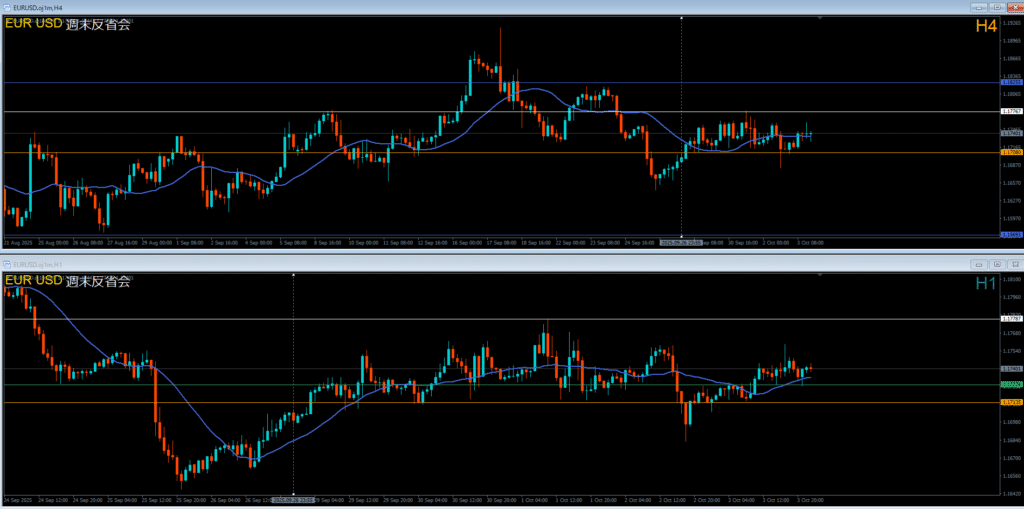Click the H1 chart window title icon
The image size is (1024, 509).
7,264
